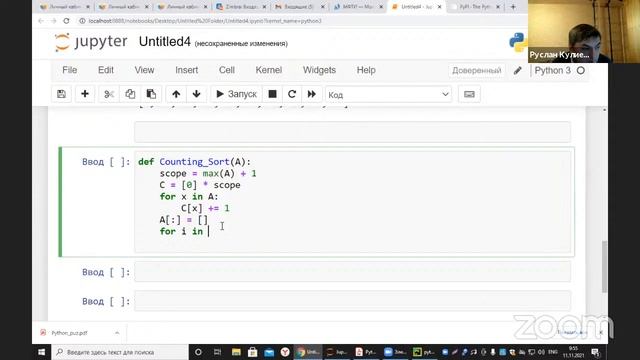Go back with the browser back arrow
The image size is (640, 360).
pyautogui.click(x=40, y=21)
